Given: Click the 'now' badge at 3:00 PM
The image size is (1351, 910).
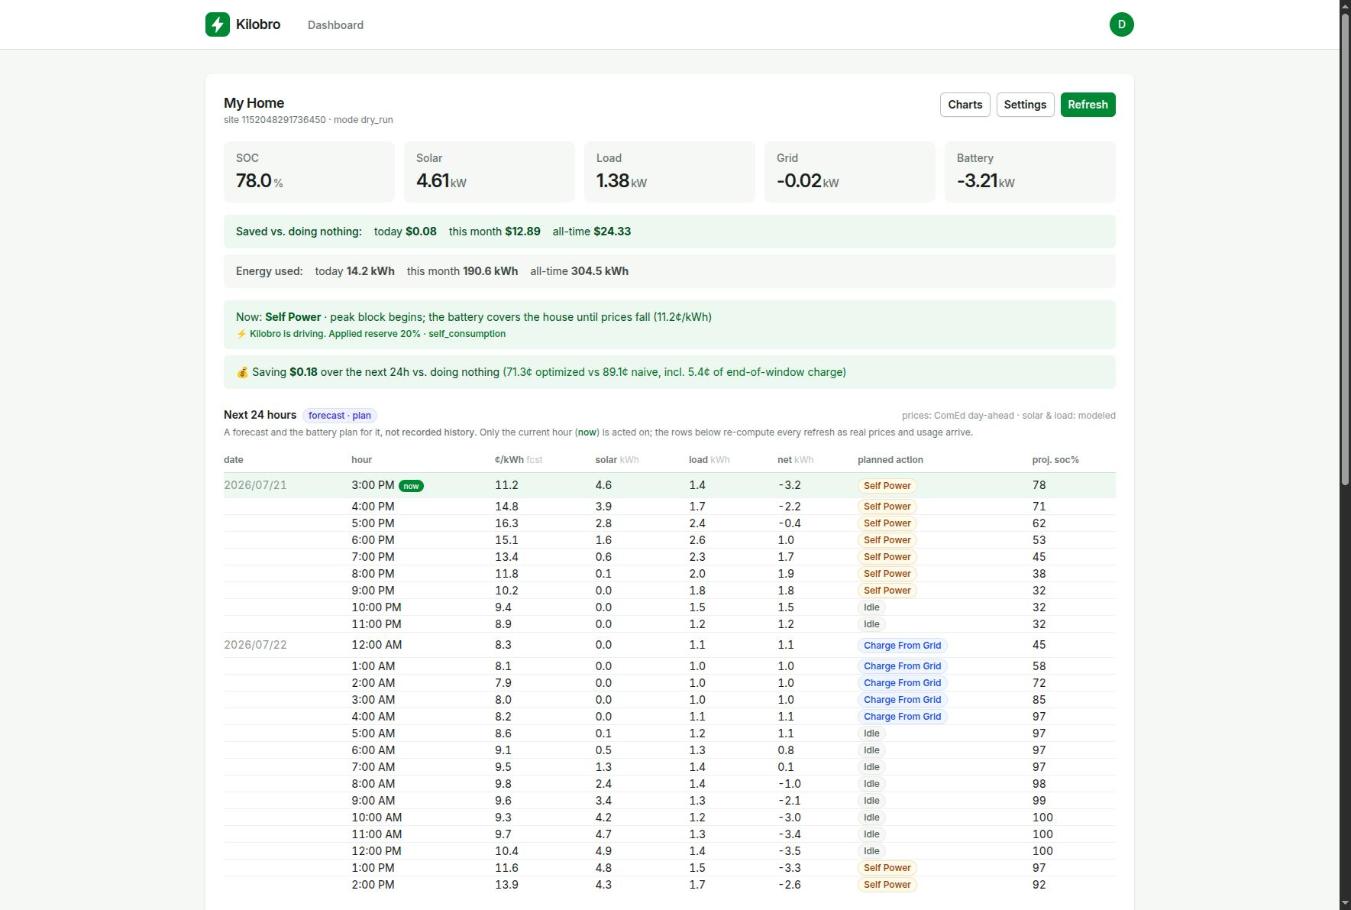Looking at the screenshot, I should click(411, 486).
